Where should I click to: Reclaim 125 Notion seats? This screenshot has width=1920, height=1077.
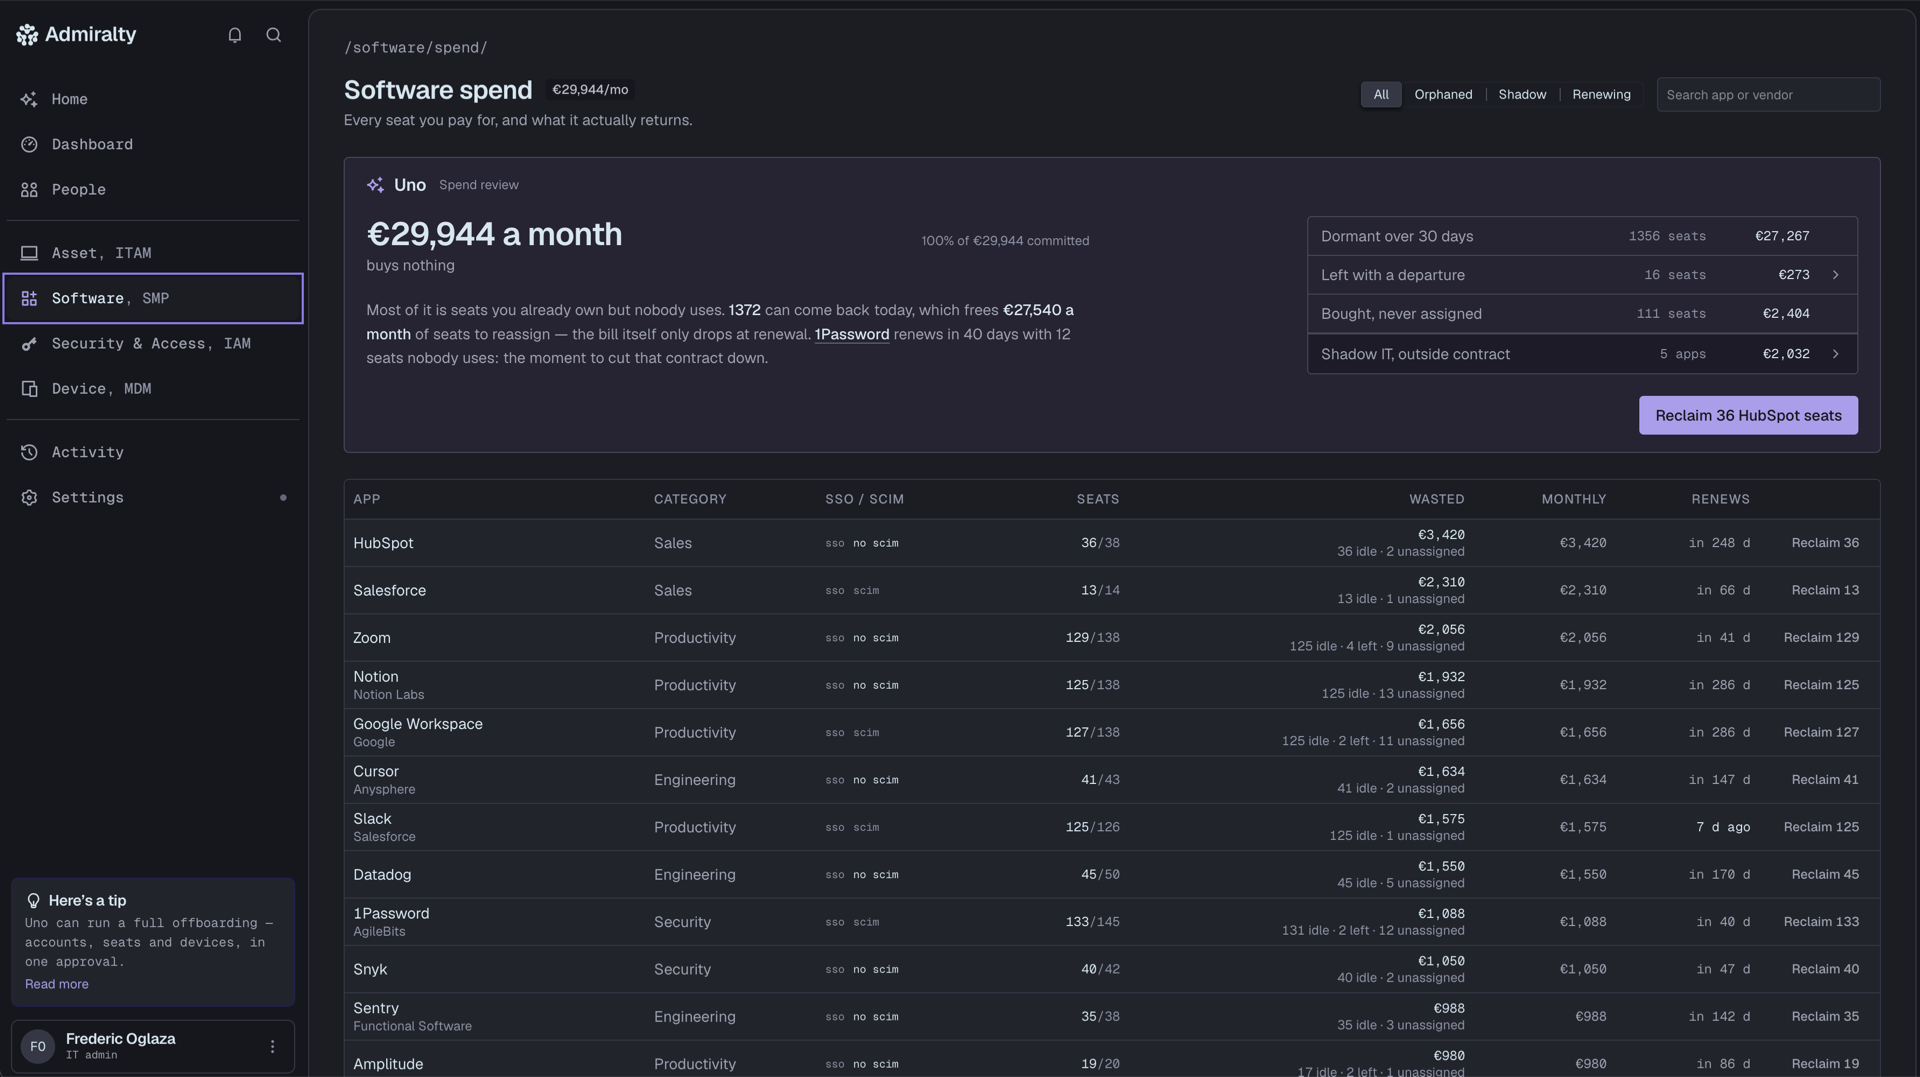coord(1821,685)
